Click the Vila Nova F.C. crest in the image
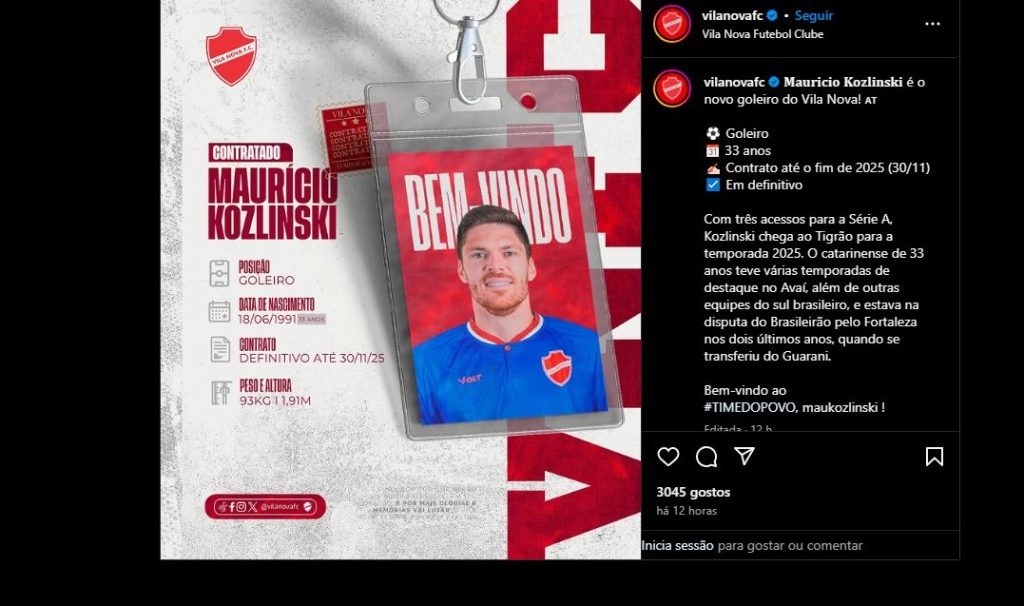This screenshot has height=606, width=1024. (x=231, y=56)
